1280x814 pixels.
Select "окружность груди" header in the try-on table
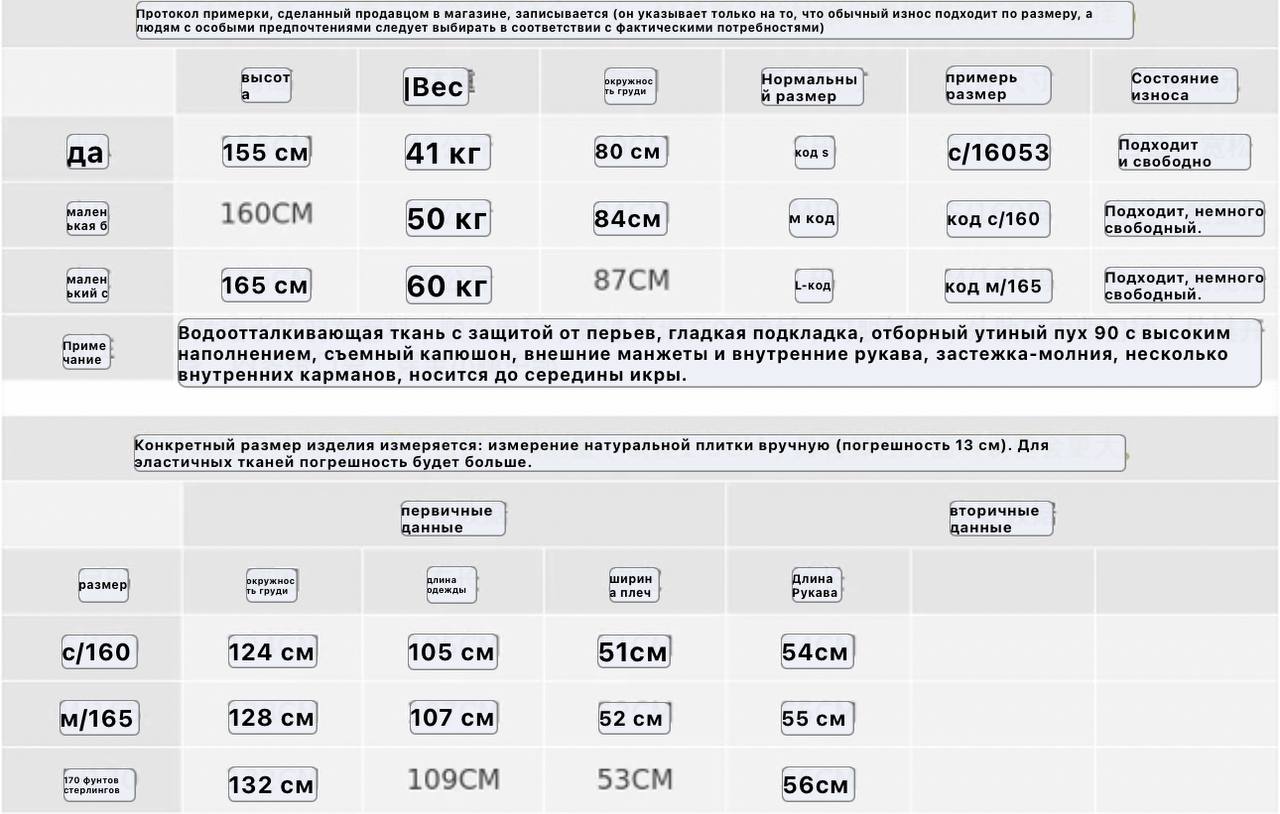630,86
